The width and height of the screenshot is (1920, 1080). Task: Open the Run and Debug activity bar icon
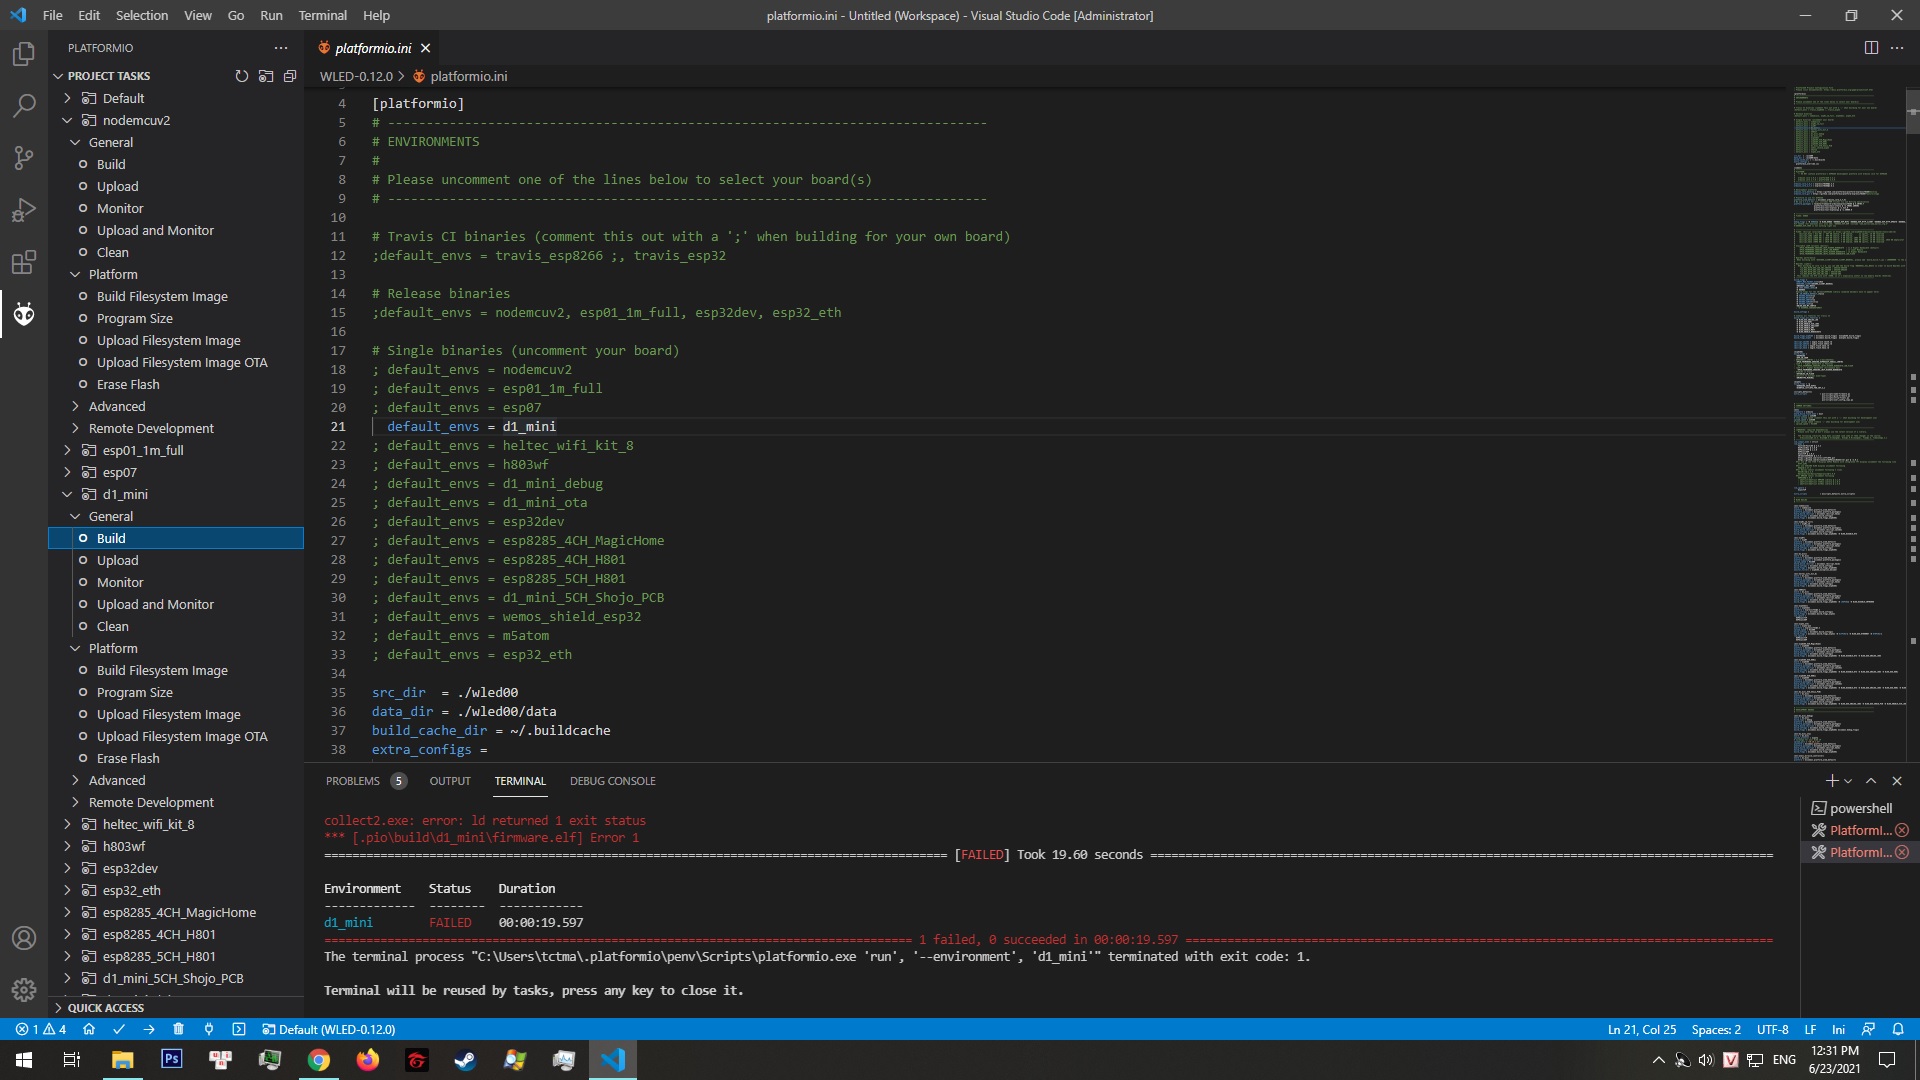(23, 209)
